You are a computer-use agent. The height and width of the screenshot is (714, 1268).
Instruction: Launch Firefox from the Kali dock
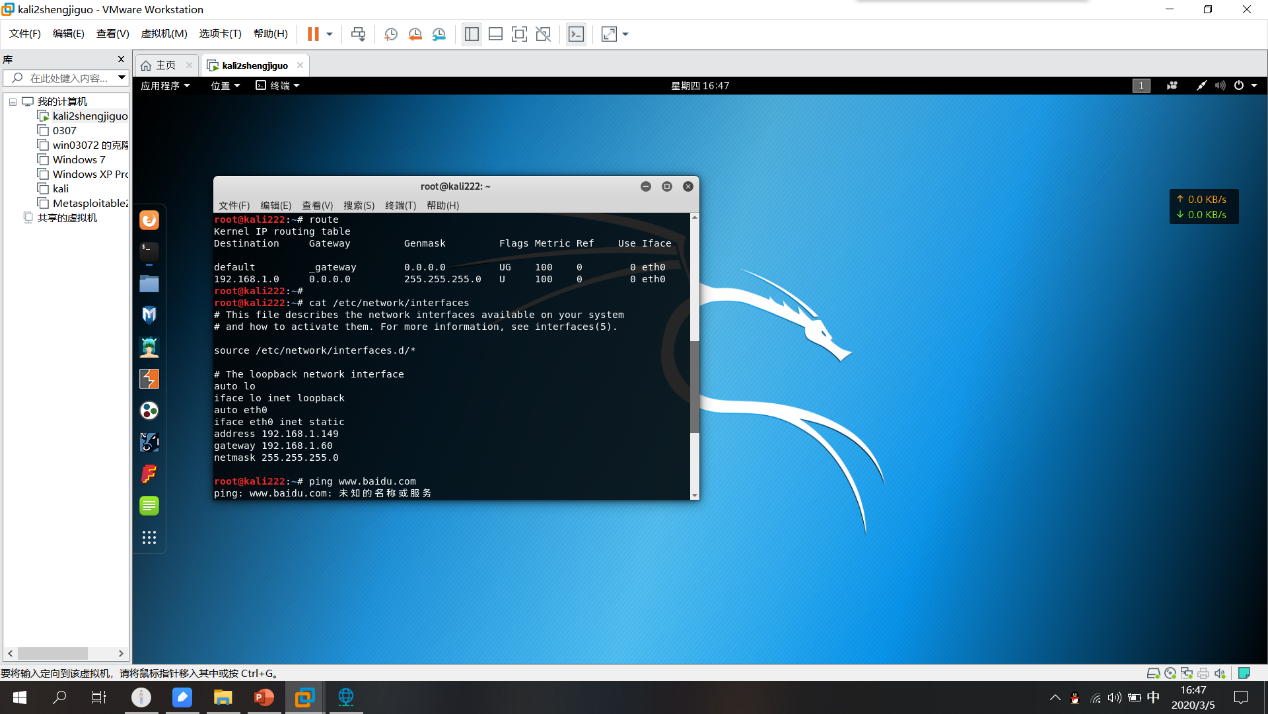click(148, 219)
